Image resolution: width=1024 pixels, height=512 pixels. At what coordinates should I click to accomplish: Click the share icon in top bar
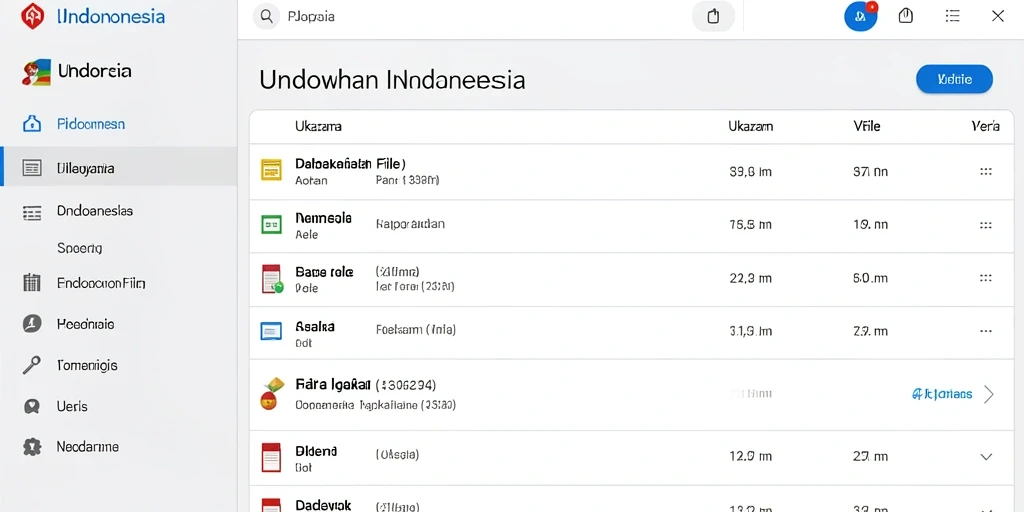click(x=906, y=16)
